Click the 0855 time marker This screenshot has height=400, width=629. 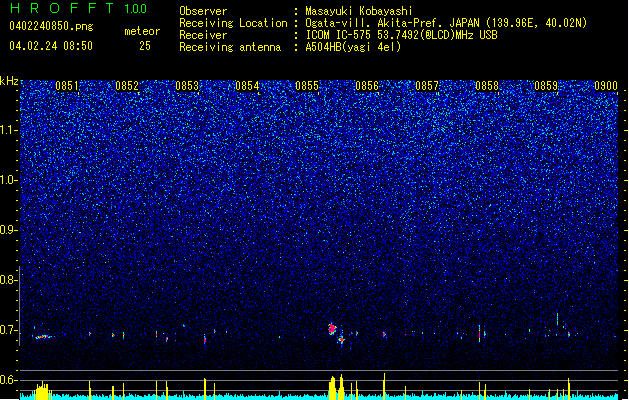(307, 86)
